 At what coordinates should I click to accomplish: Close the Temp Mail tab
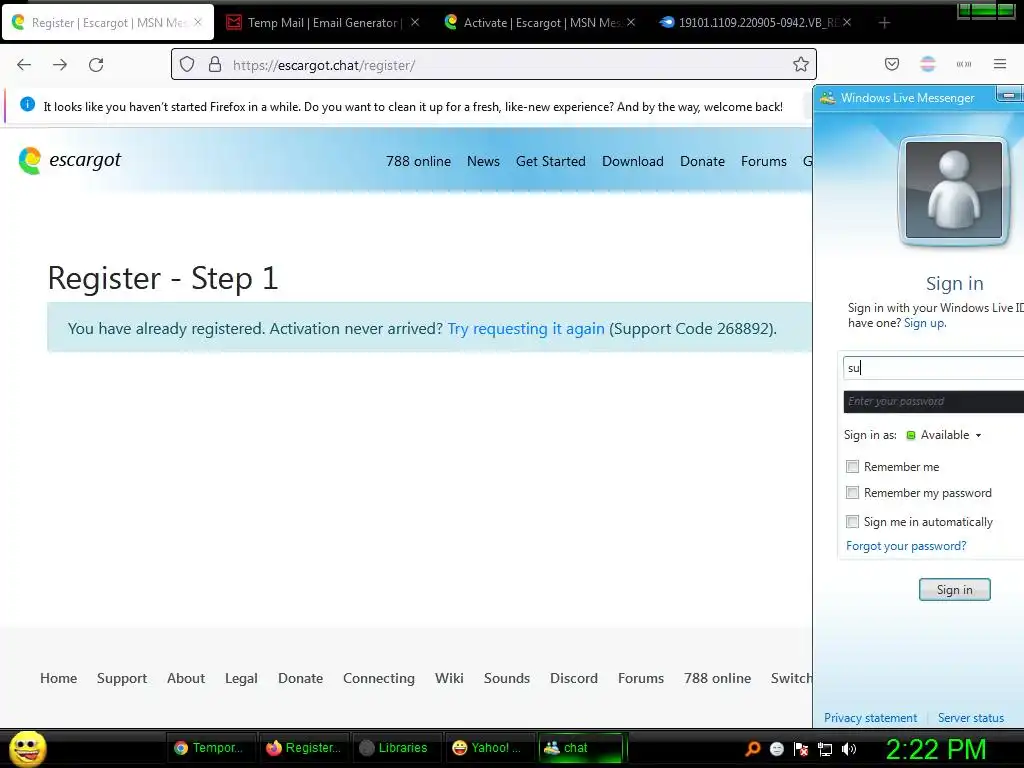point(415,22)
